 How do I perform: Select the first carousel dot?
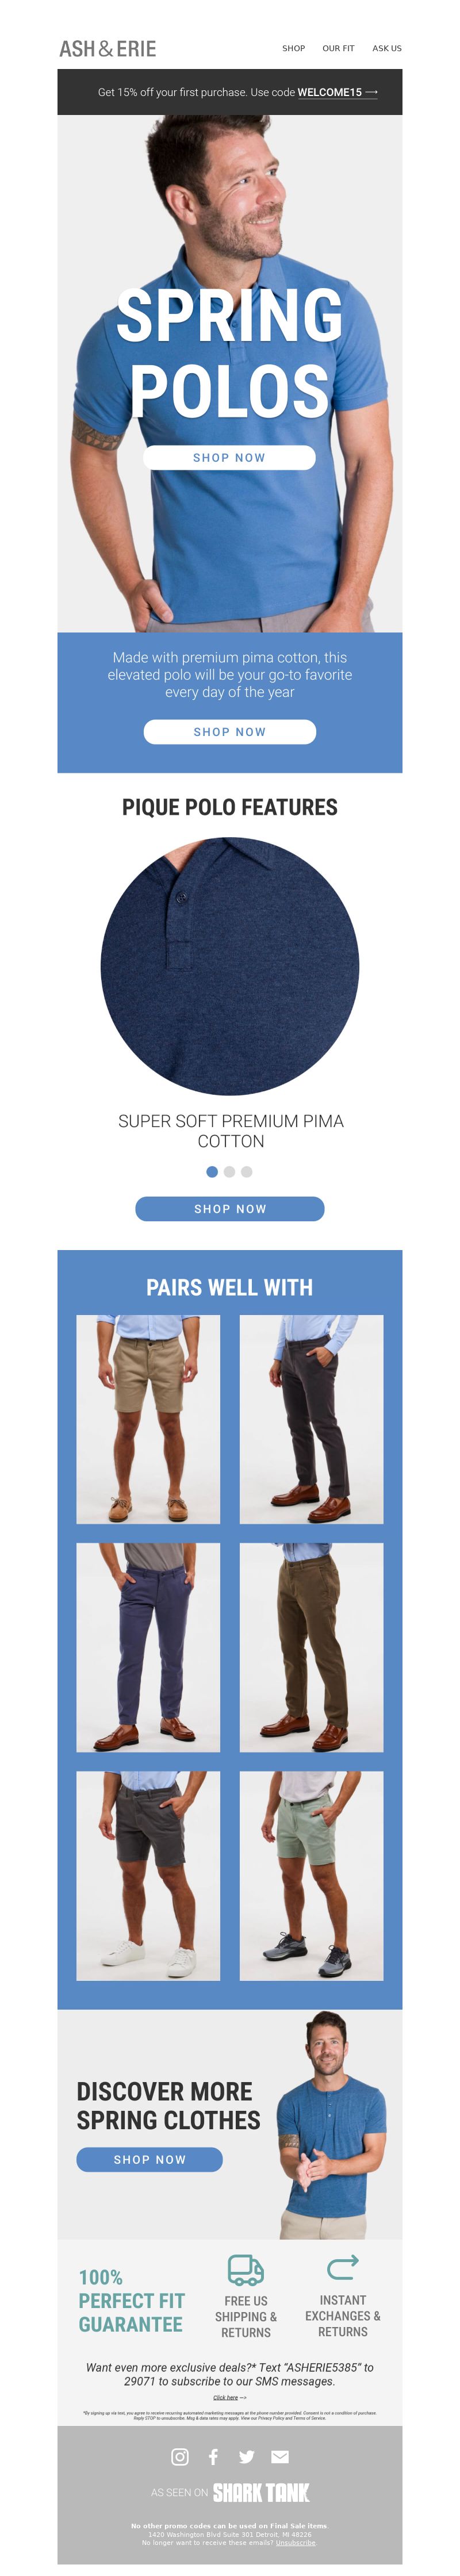(212, 1171)
